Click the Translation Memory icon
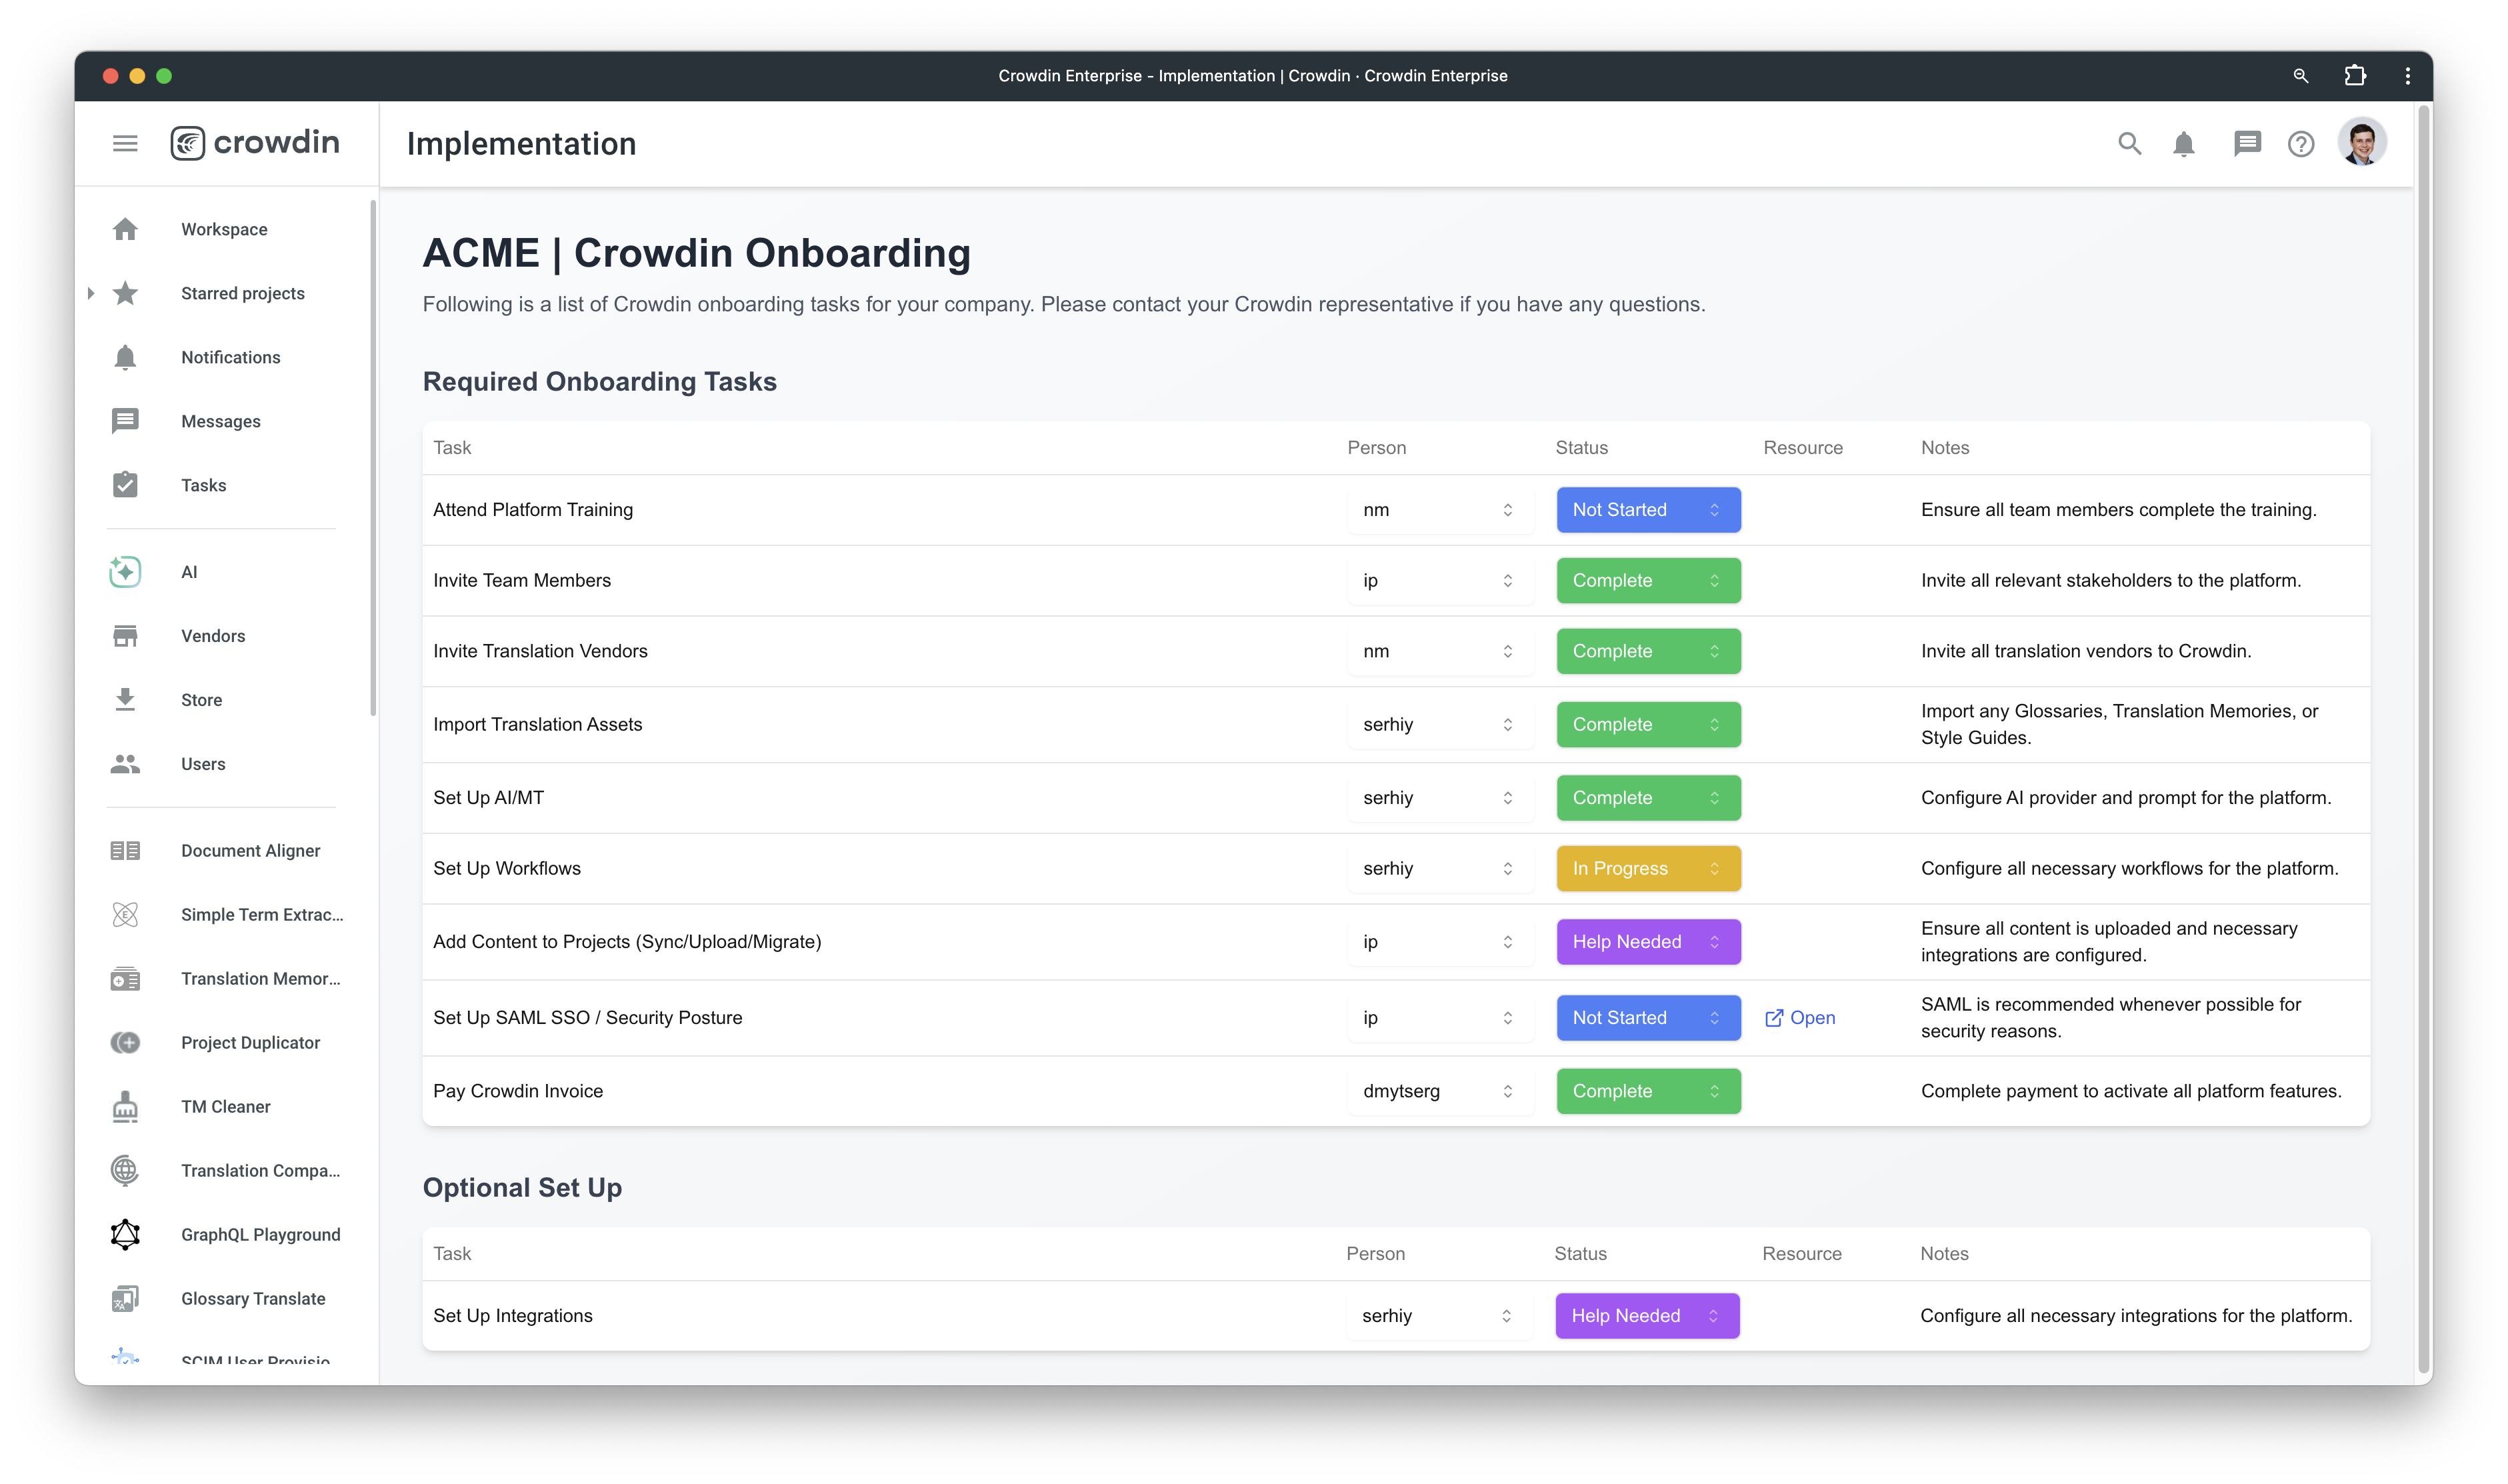 [x=125, y=979]
